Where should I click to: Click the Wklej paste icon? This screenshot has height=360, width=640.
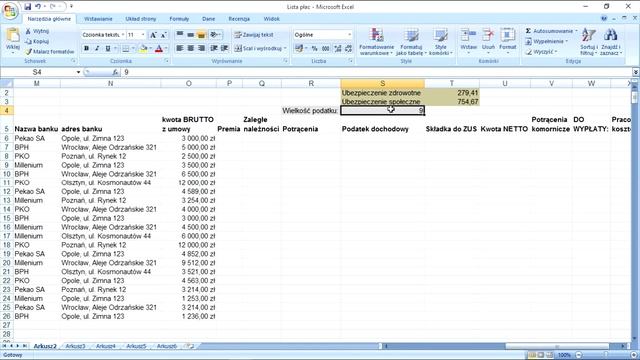[x=13, y=36]
